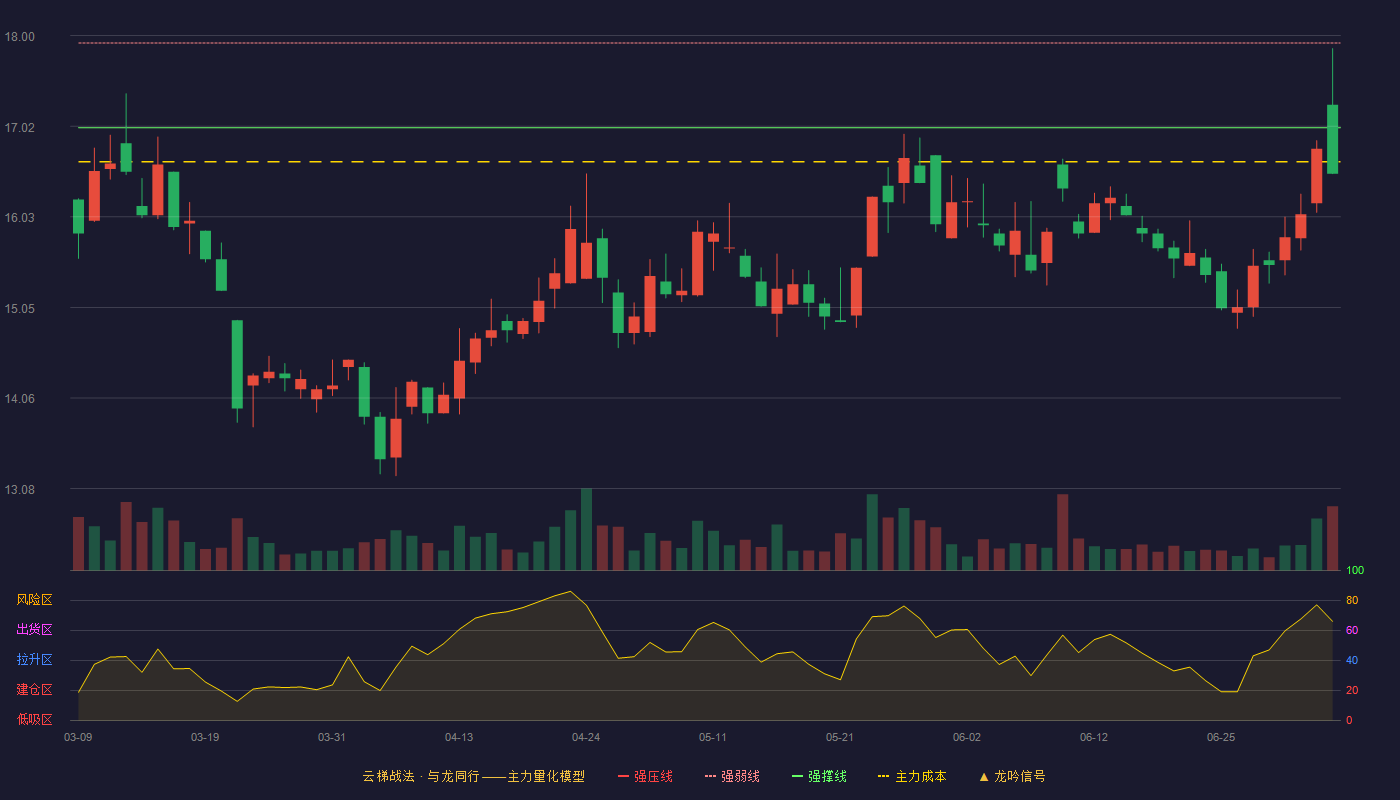Image resolution: width=1400 pixels, height=800 pixels.
Task: Click the 80 value on the right axis
Action: tap(1352, 600)
